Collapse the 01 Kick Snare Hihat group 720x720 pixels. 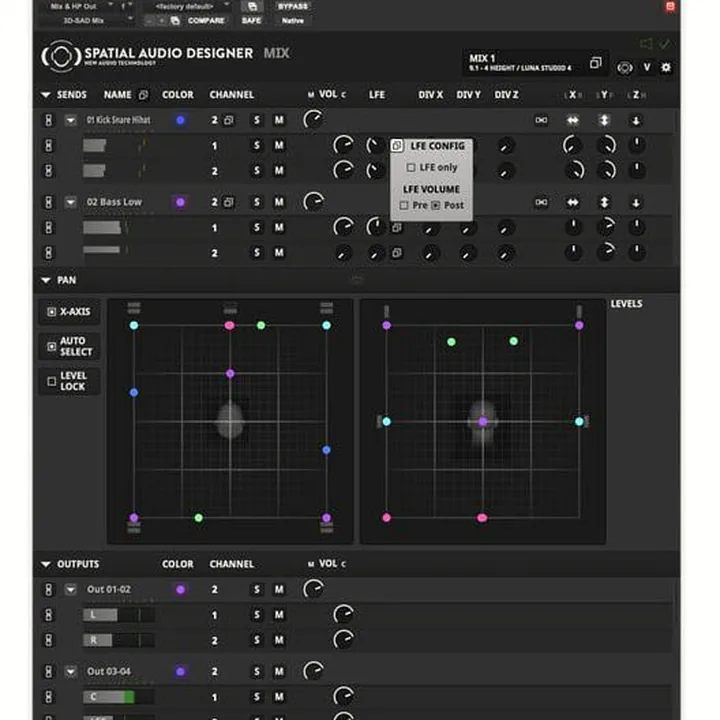click(x=70, y=120)
